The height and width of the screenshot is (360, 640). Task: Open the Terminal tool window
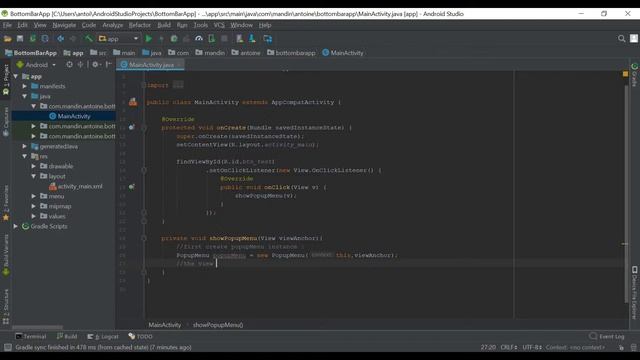click(31, 336)
